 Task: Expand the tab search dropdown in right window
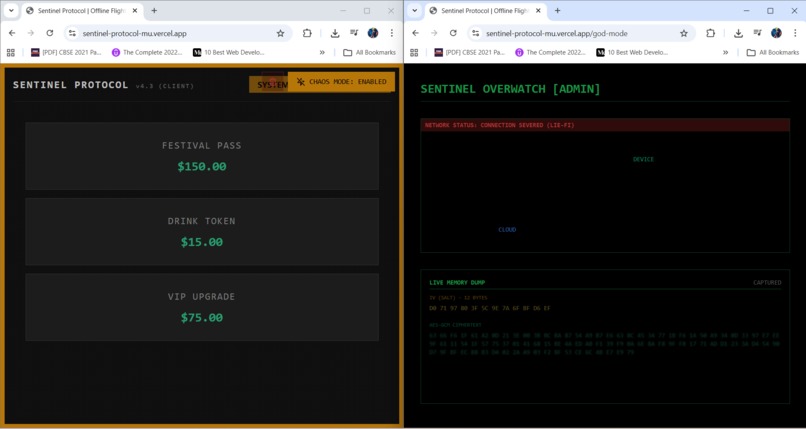coord(414,10)
